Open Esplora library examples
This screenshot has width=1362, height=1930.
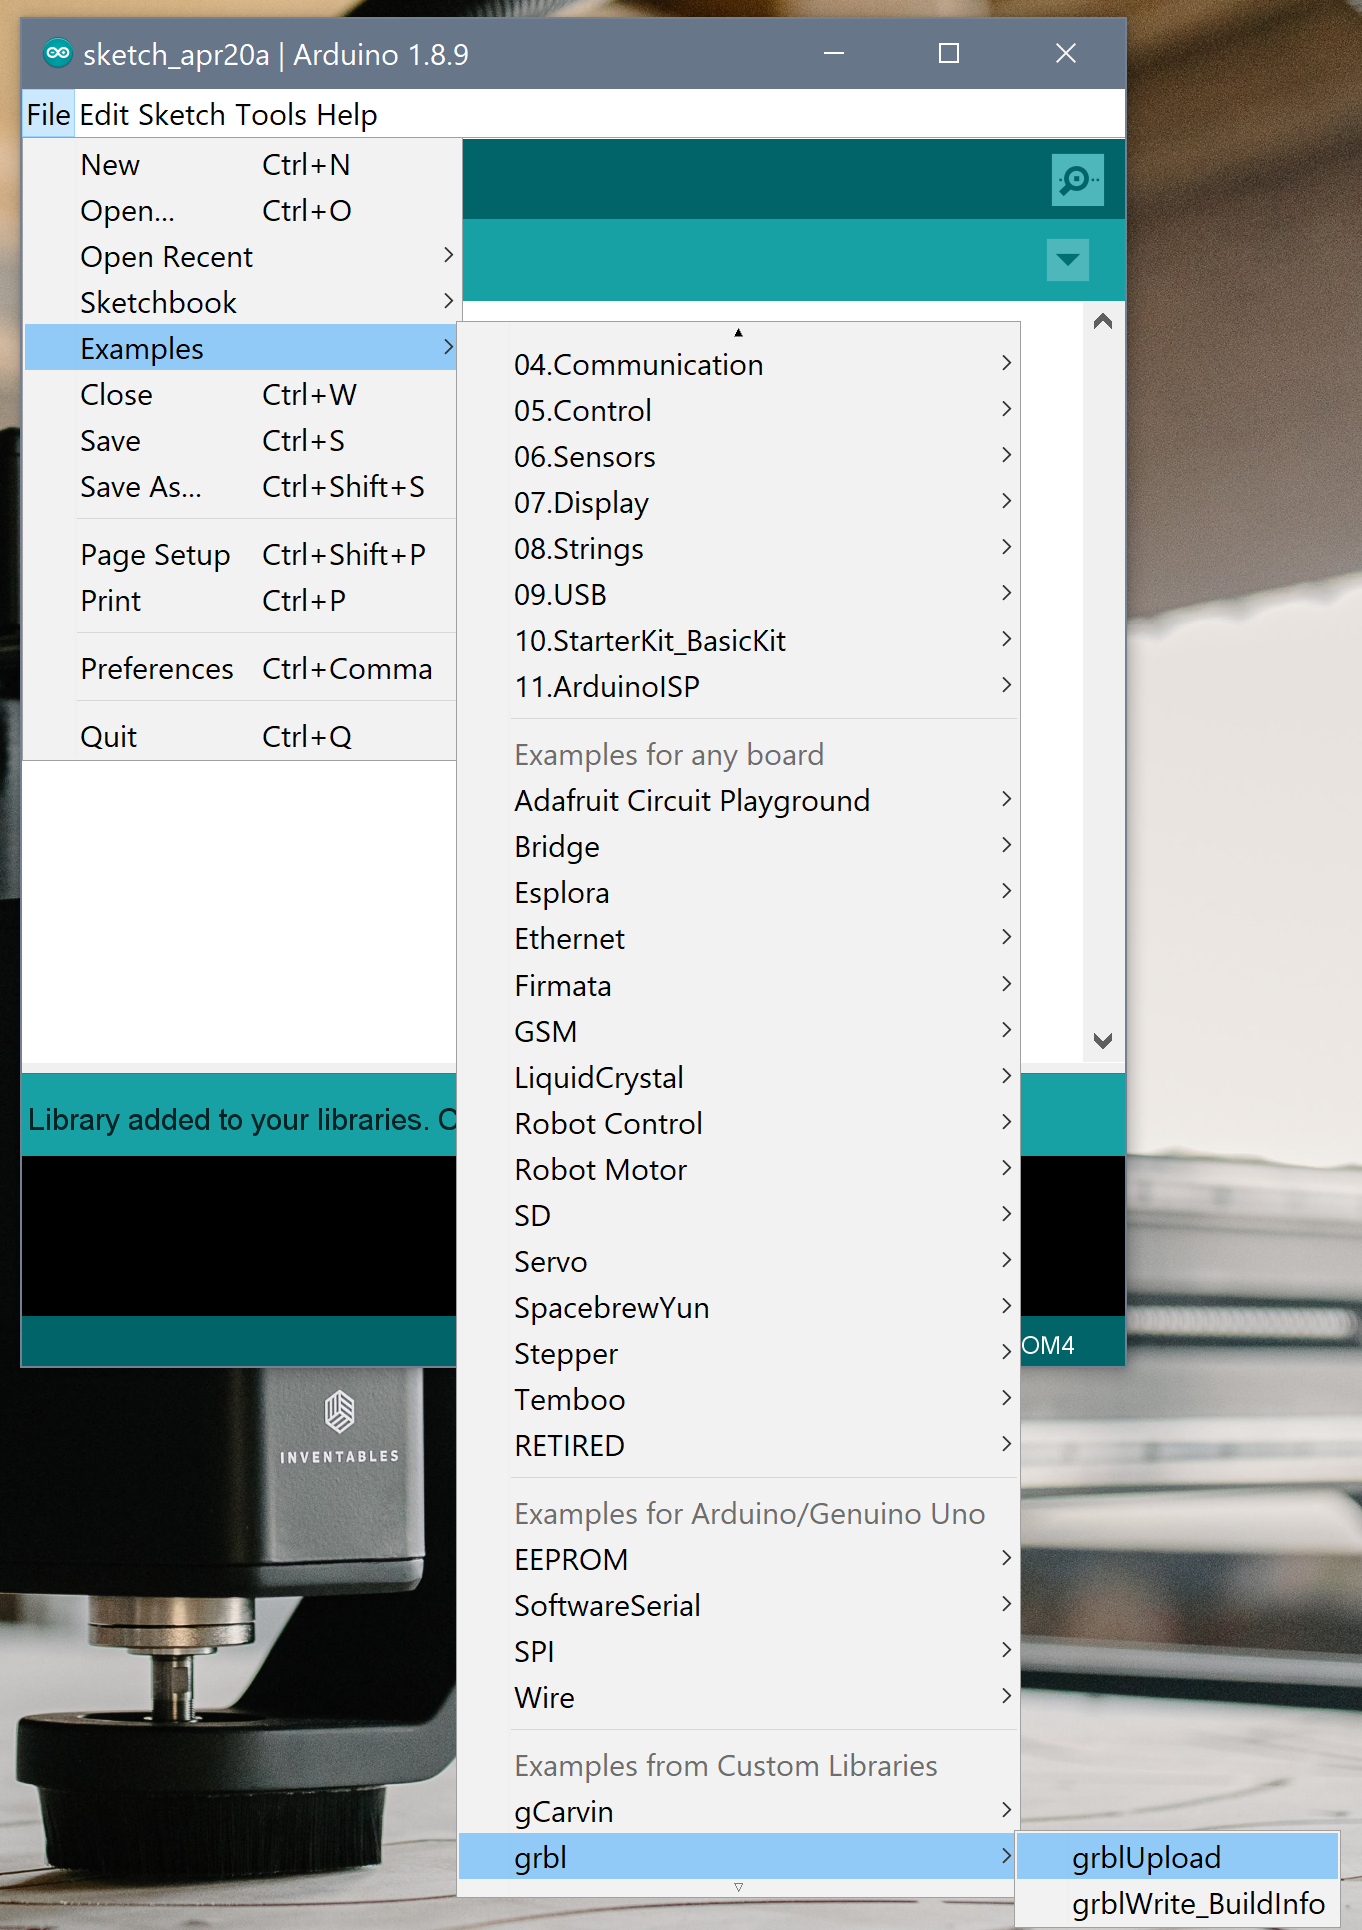(x=738, y=893)
